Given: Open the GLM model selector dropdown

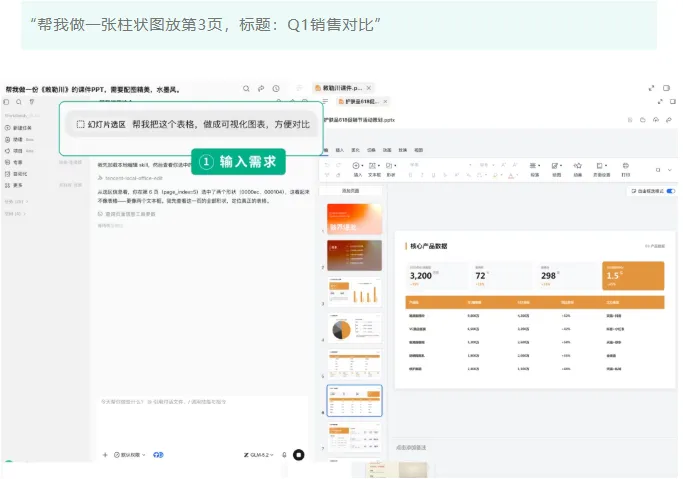Looking at the screenshot, I should [x=259, y=455].
